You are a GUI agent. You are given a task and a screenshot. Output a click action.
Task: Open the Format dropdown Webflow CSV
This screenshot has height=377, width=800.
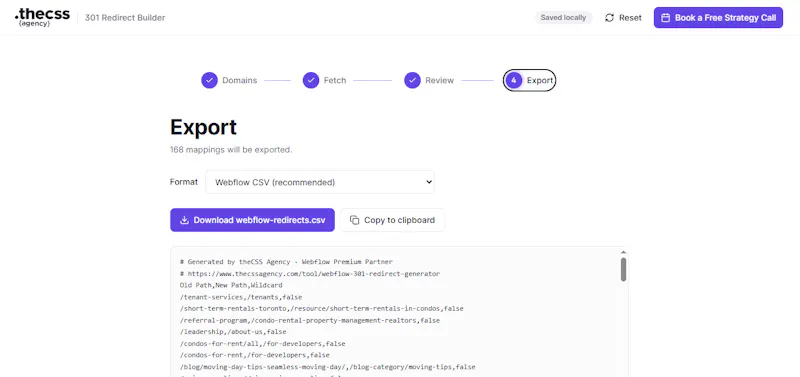coord(320,182)
